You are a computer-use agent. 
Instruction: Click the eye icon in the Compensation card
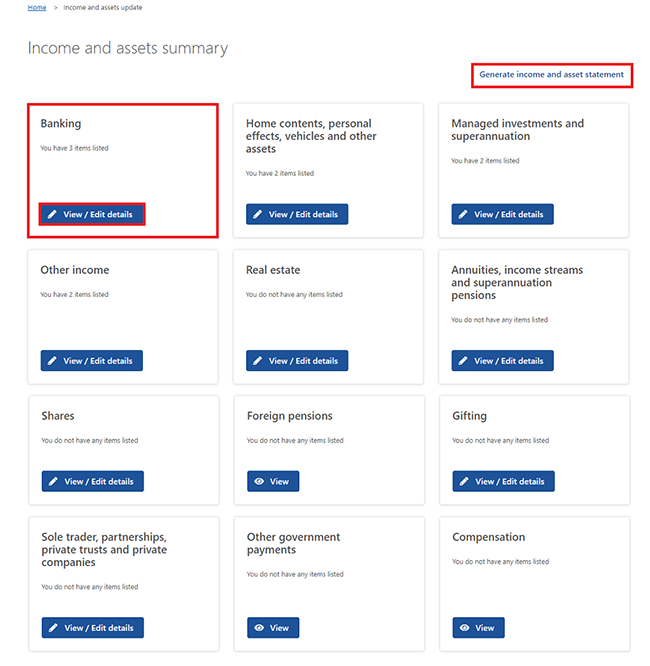click(x=465, y=628)
